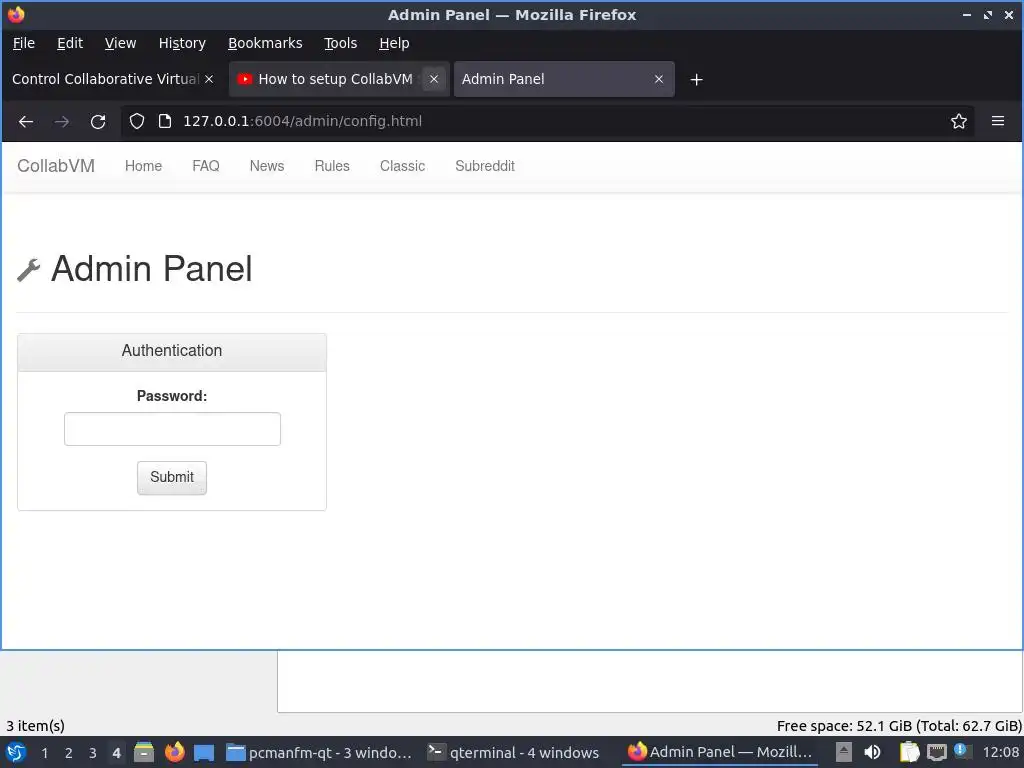
Task: Go to the Home nav link
Action: [143, 166]
